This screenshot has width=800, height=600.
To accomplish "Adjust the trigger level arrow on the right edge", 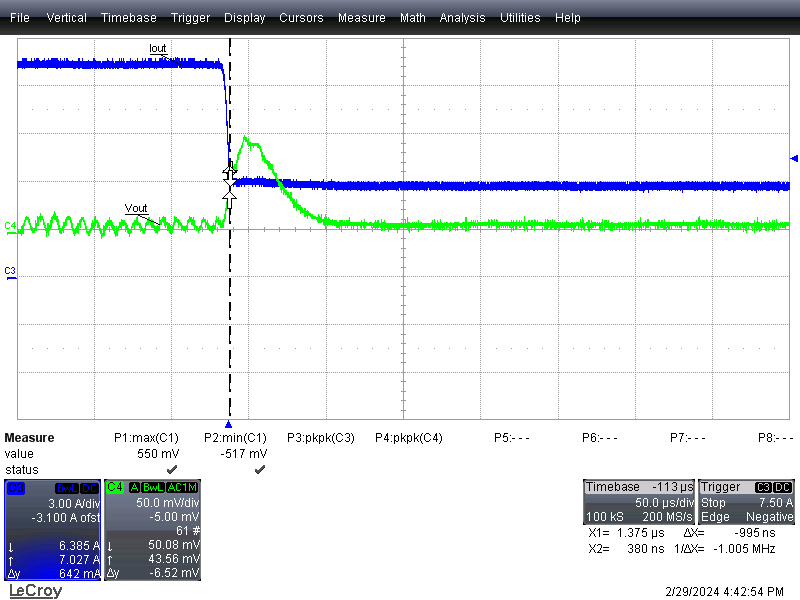I will pyautogui.click(x=793, y=157).
